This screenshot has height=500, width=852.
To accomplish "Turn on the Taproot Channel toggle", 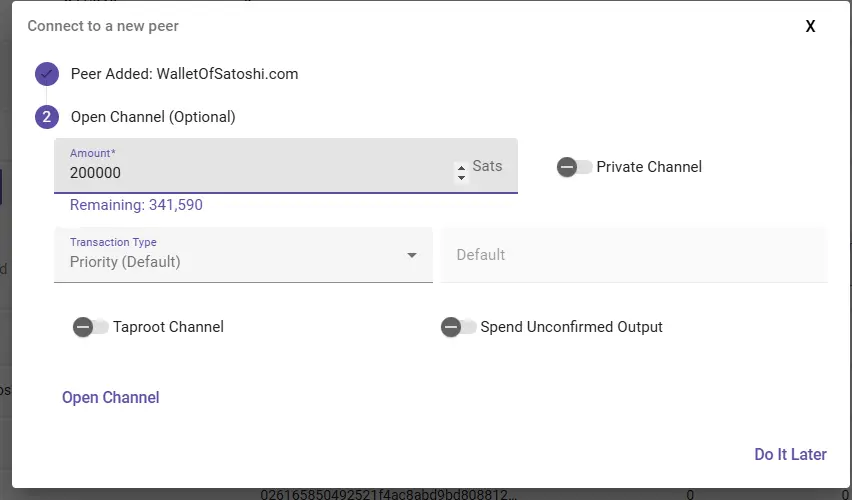I will click(x=91, y=327).
